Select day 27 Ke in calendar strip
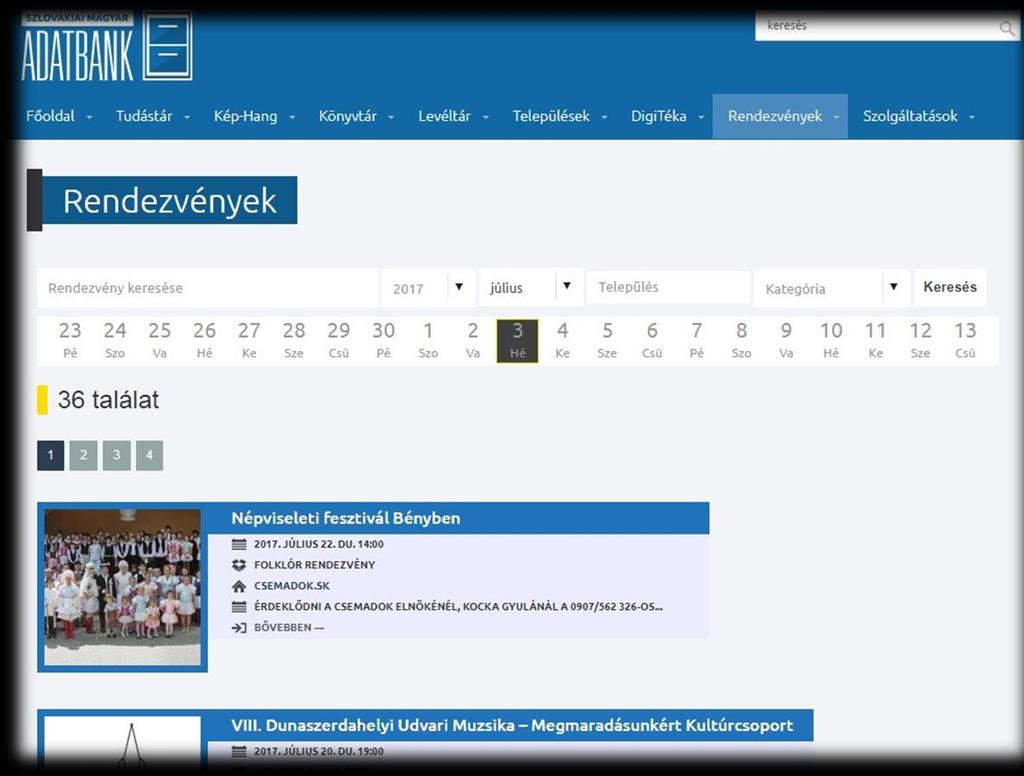The image size is (1024, 776). [249, 340]
